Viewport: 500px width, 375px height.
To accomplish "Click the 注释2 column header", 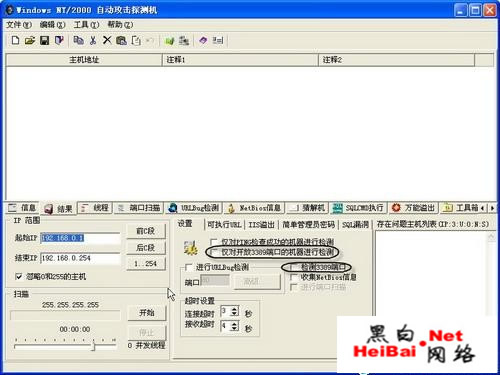I will click(x=397, y=60).
